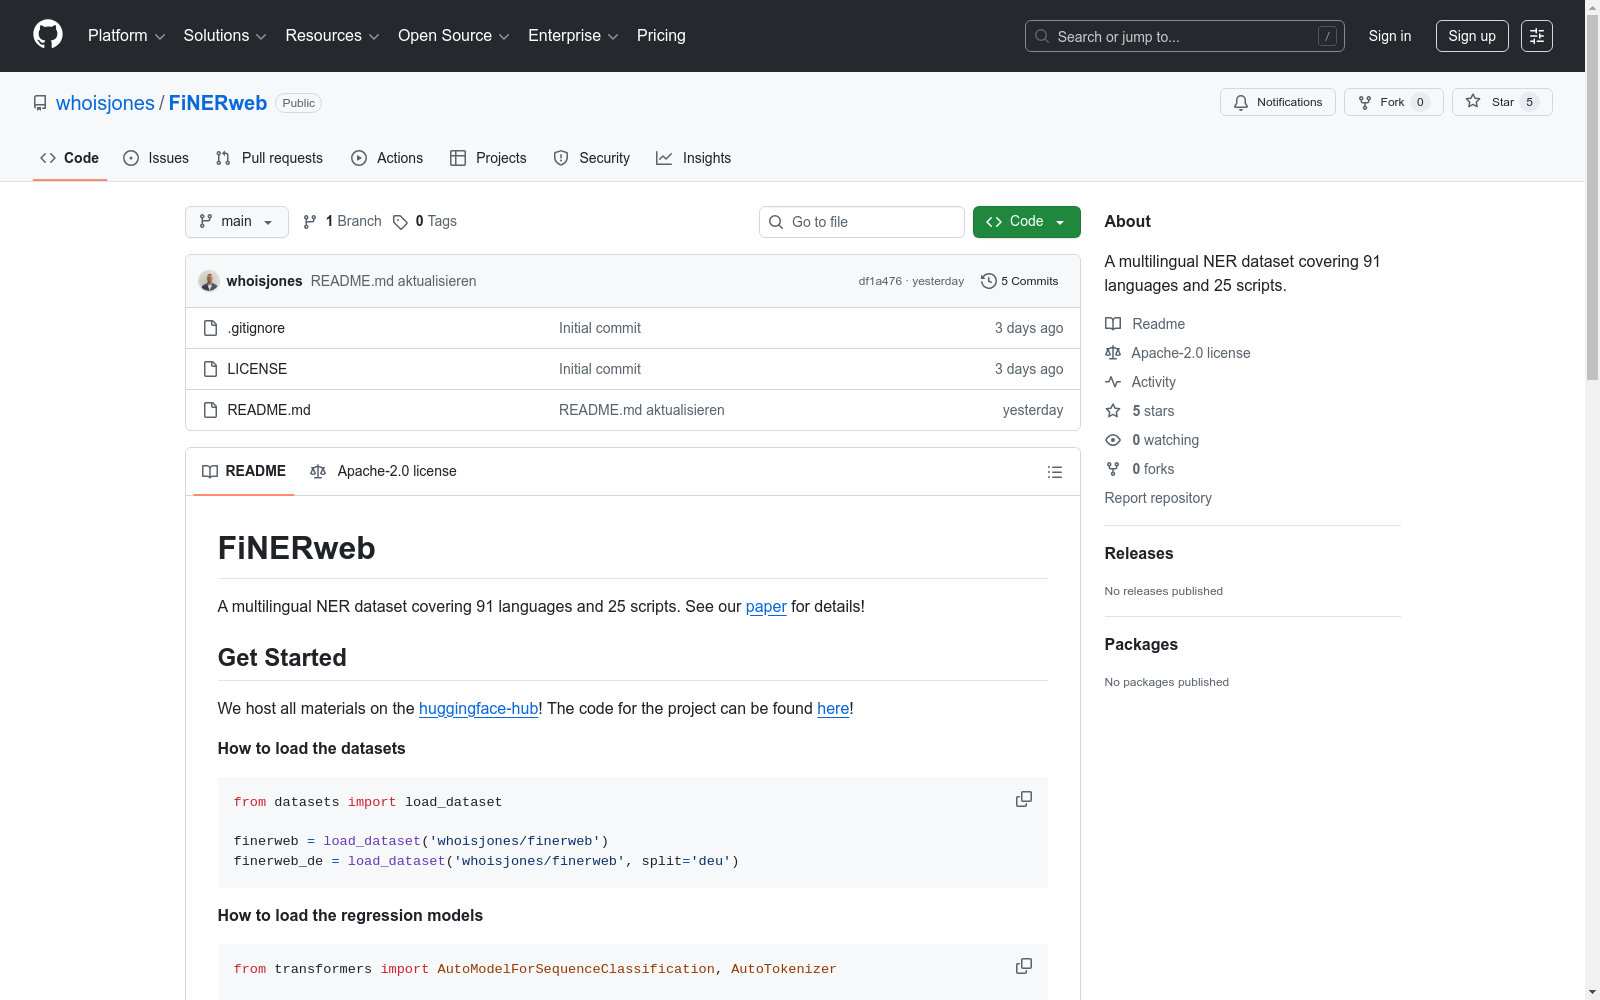
Task: Click the Sign in link
Action: tap(1390, 36)
